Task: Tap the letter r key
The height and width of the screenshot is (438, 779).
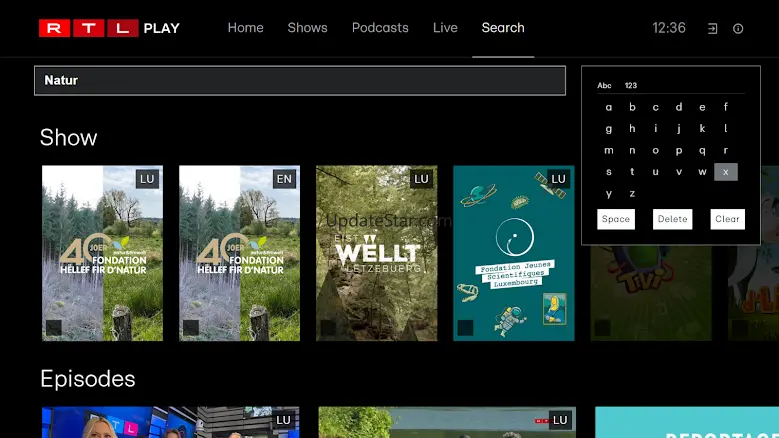Action: tap(725, 150)
